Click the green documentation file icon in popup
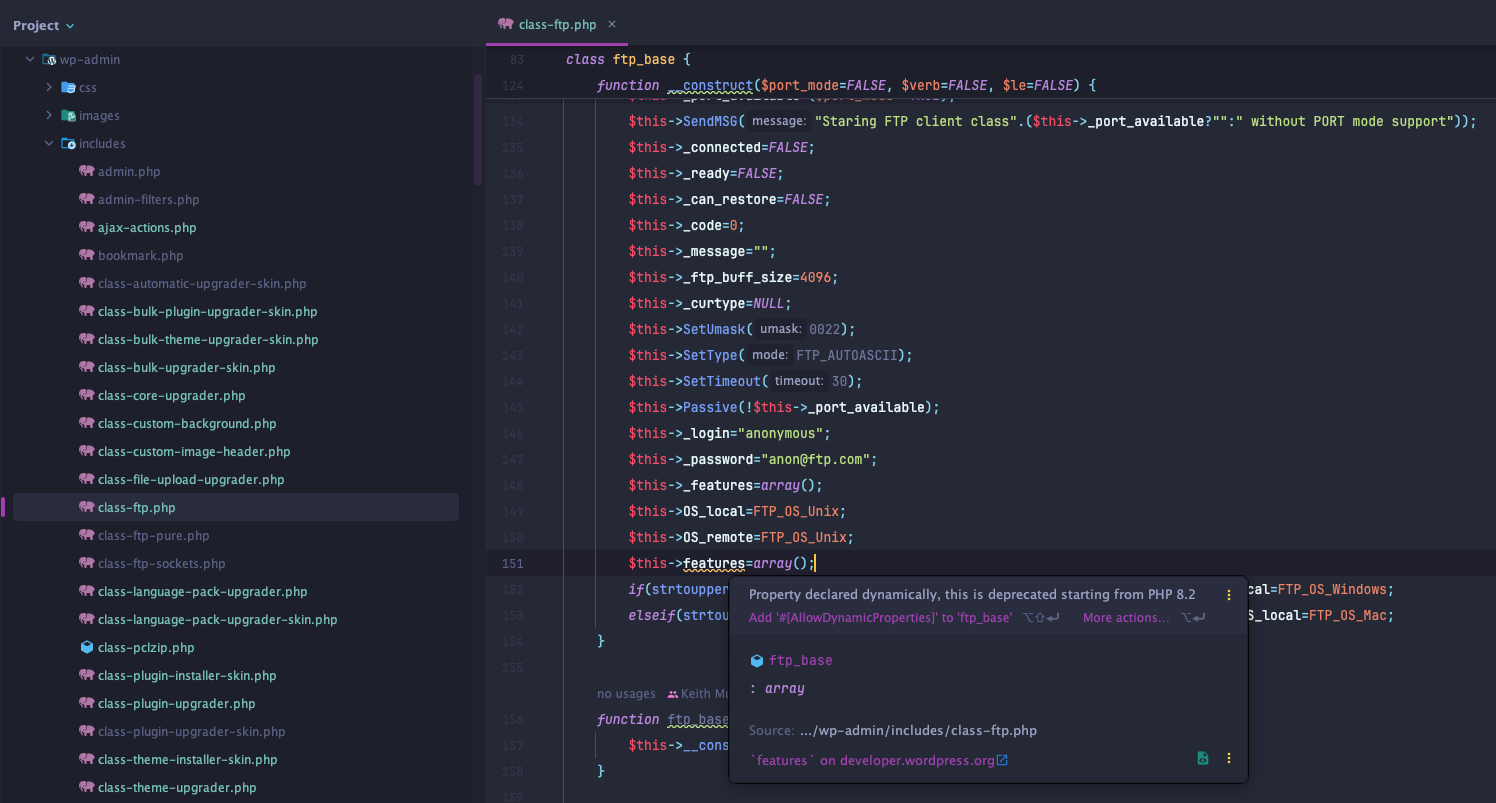Screen dimensions: 1496x803 click(x=1203, y=758)
